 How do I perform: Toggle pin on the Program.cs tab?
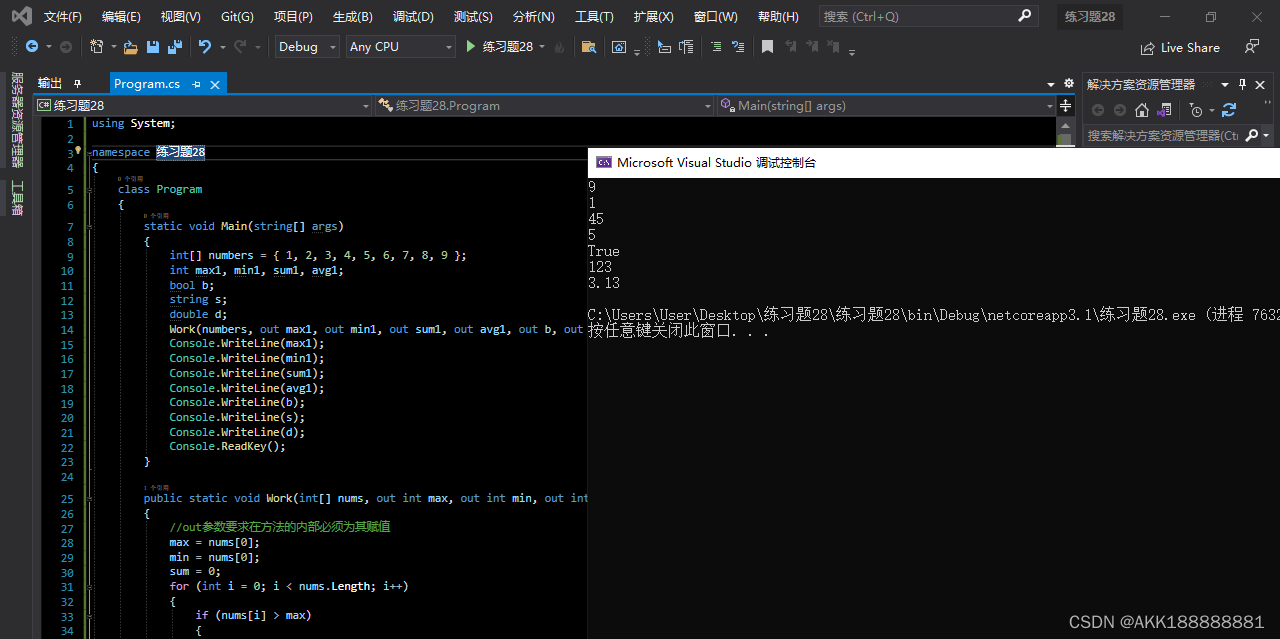coord(196,84)
